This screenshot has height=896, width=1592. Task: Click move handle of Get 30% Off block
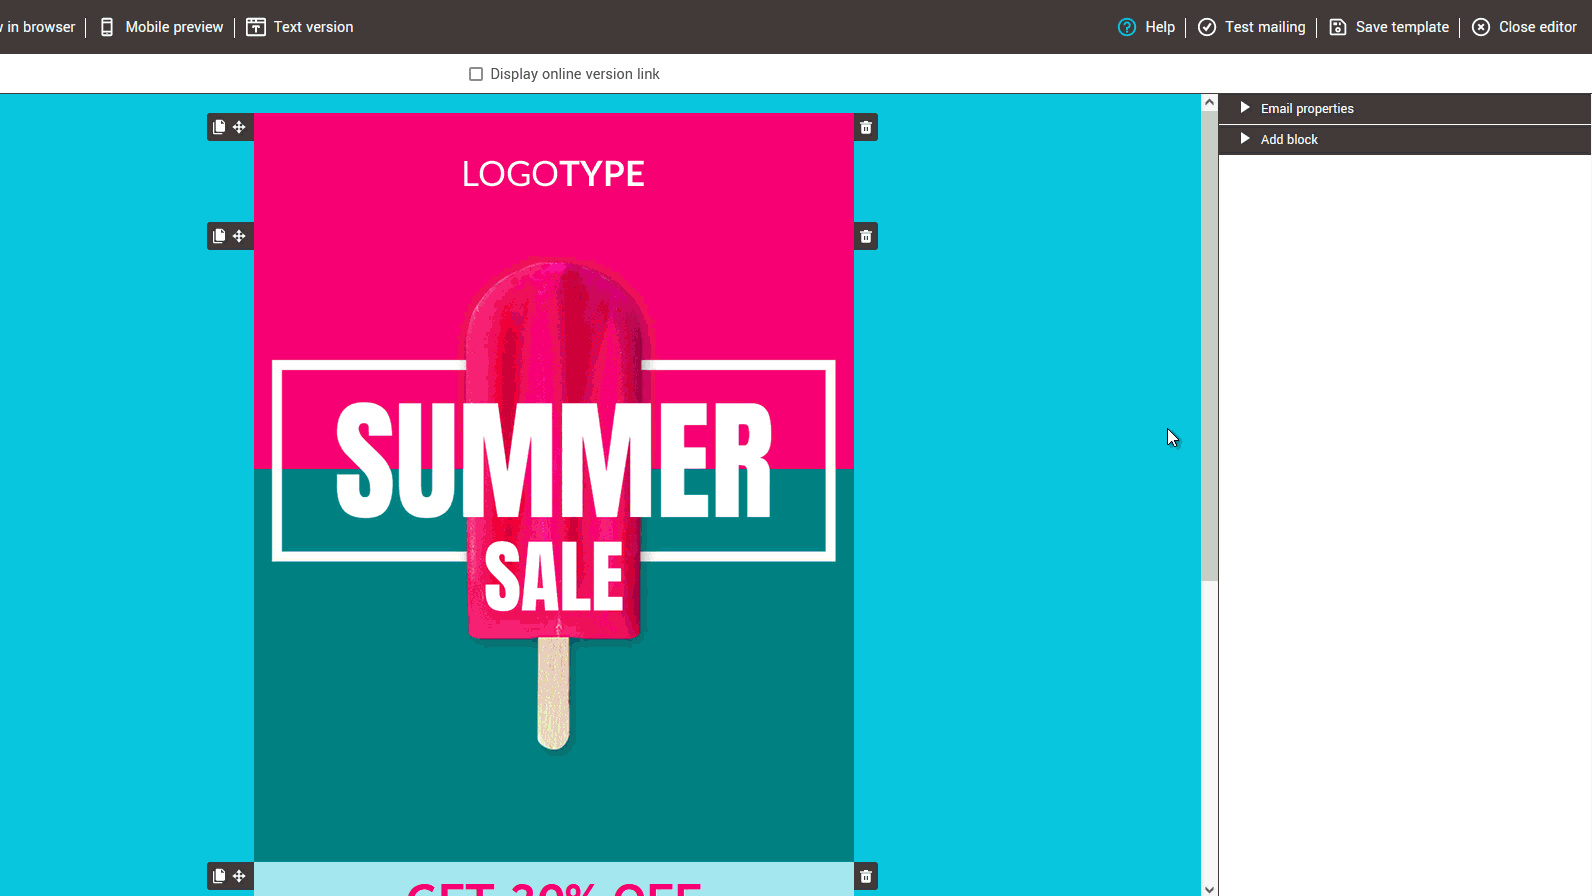239,876
